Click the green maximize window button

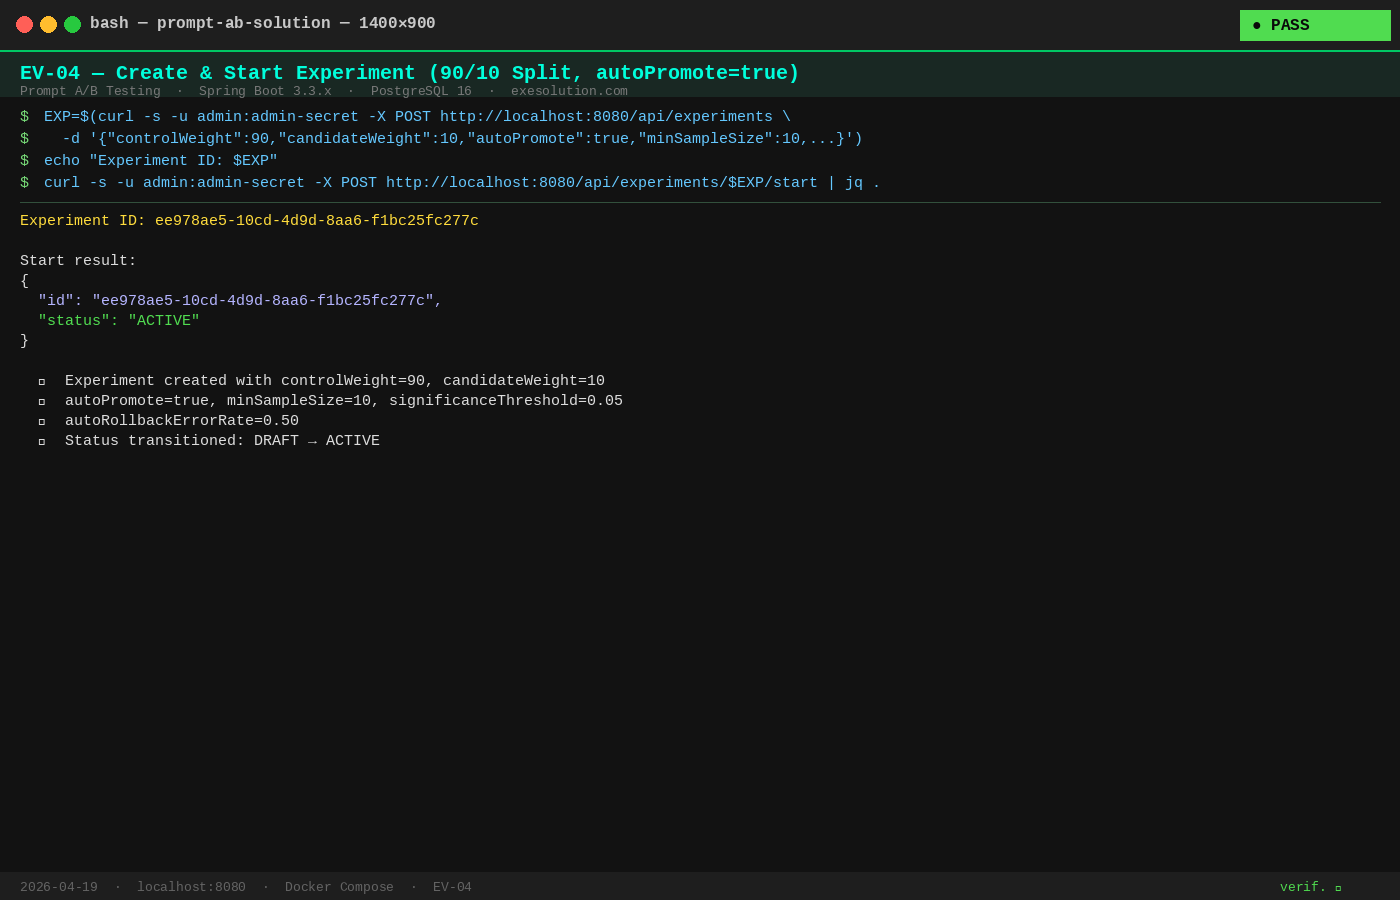click(72, 24)
